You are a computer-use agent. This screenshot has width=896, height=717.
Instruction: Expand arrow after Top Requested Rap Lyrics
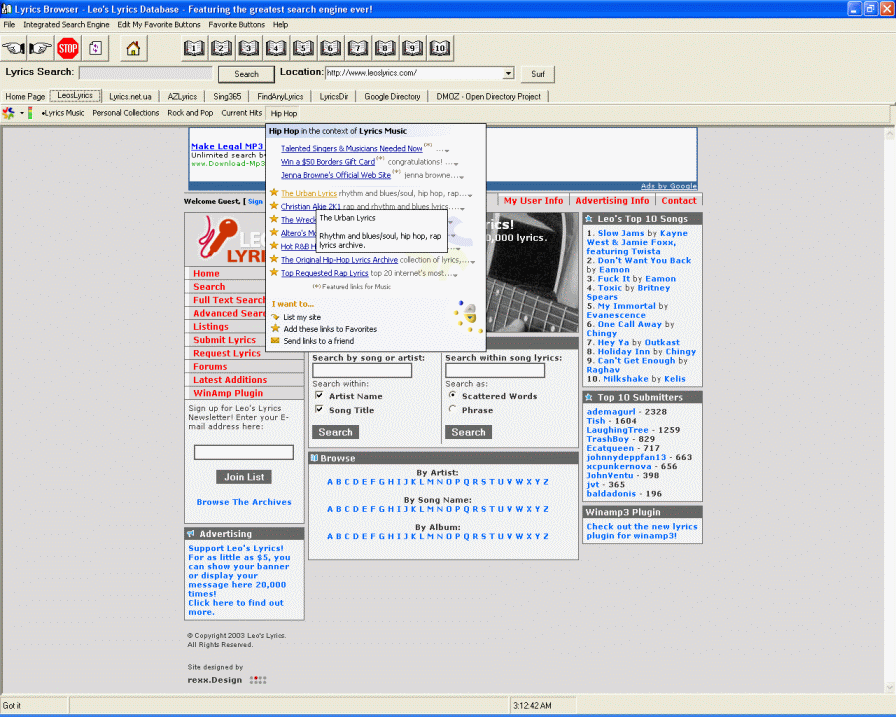(x=455, y=275)
